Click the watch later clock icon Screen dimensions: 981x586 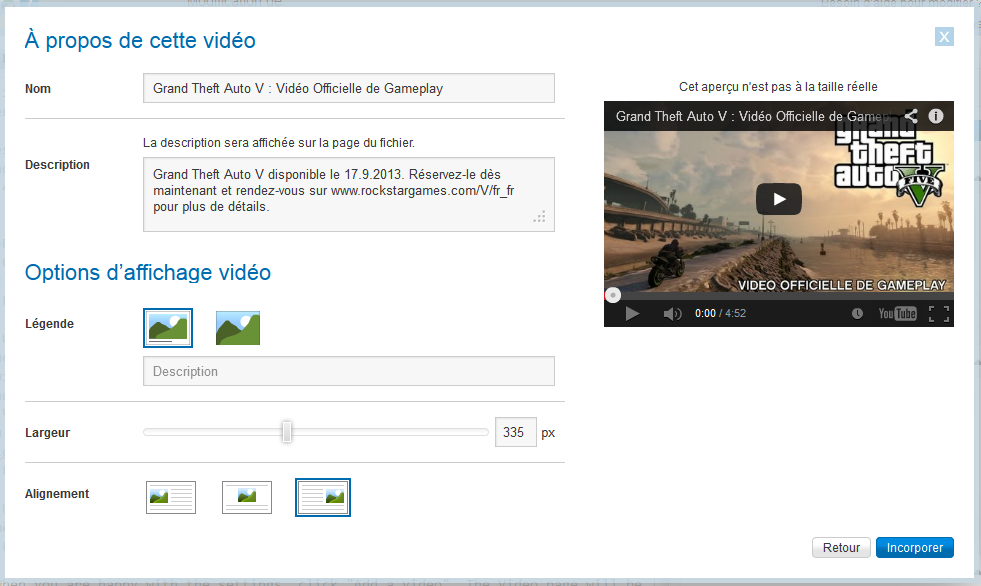(x=857, y=313)
